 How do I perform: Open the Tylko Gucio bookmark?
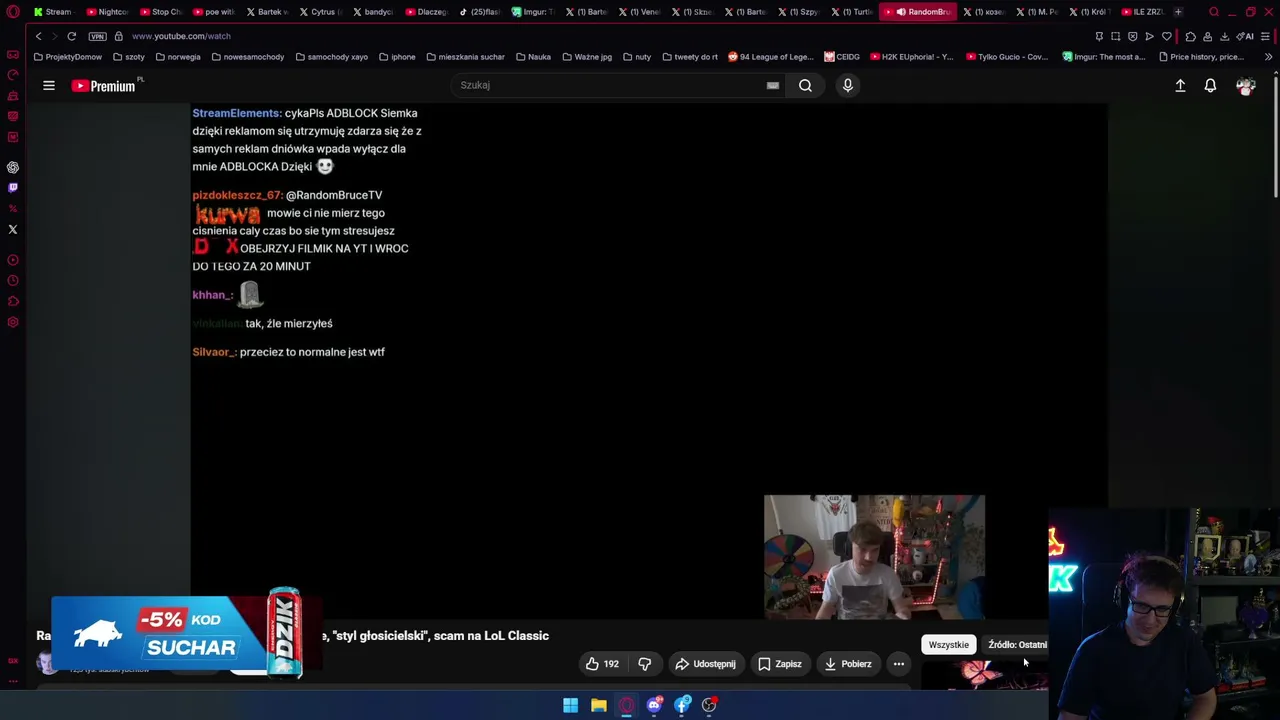point(1007,57)
